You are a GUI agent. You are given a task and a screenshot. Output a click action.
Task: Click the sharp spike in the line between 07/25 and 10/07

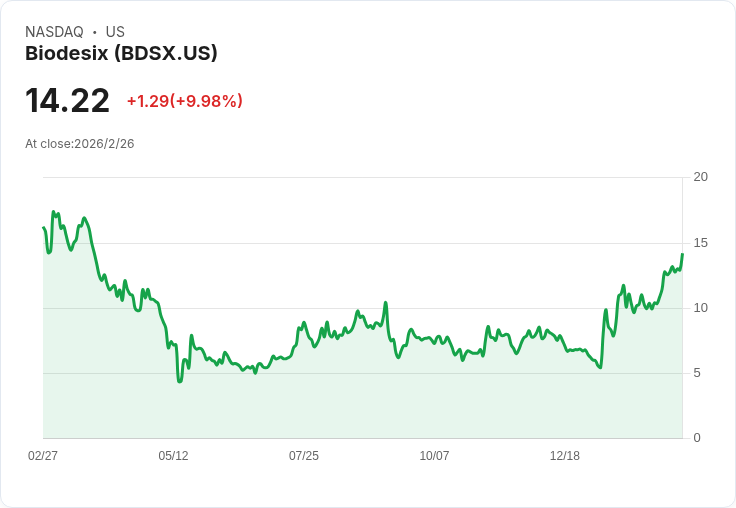pyautogui.click(x=385, y=302)
